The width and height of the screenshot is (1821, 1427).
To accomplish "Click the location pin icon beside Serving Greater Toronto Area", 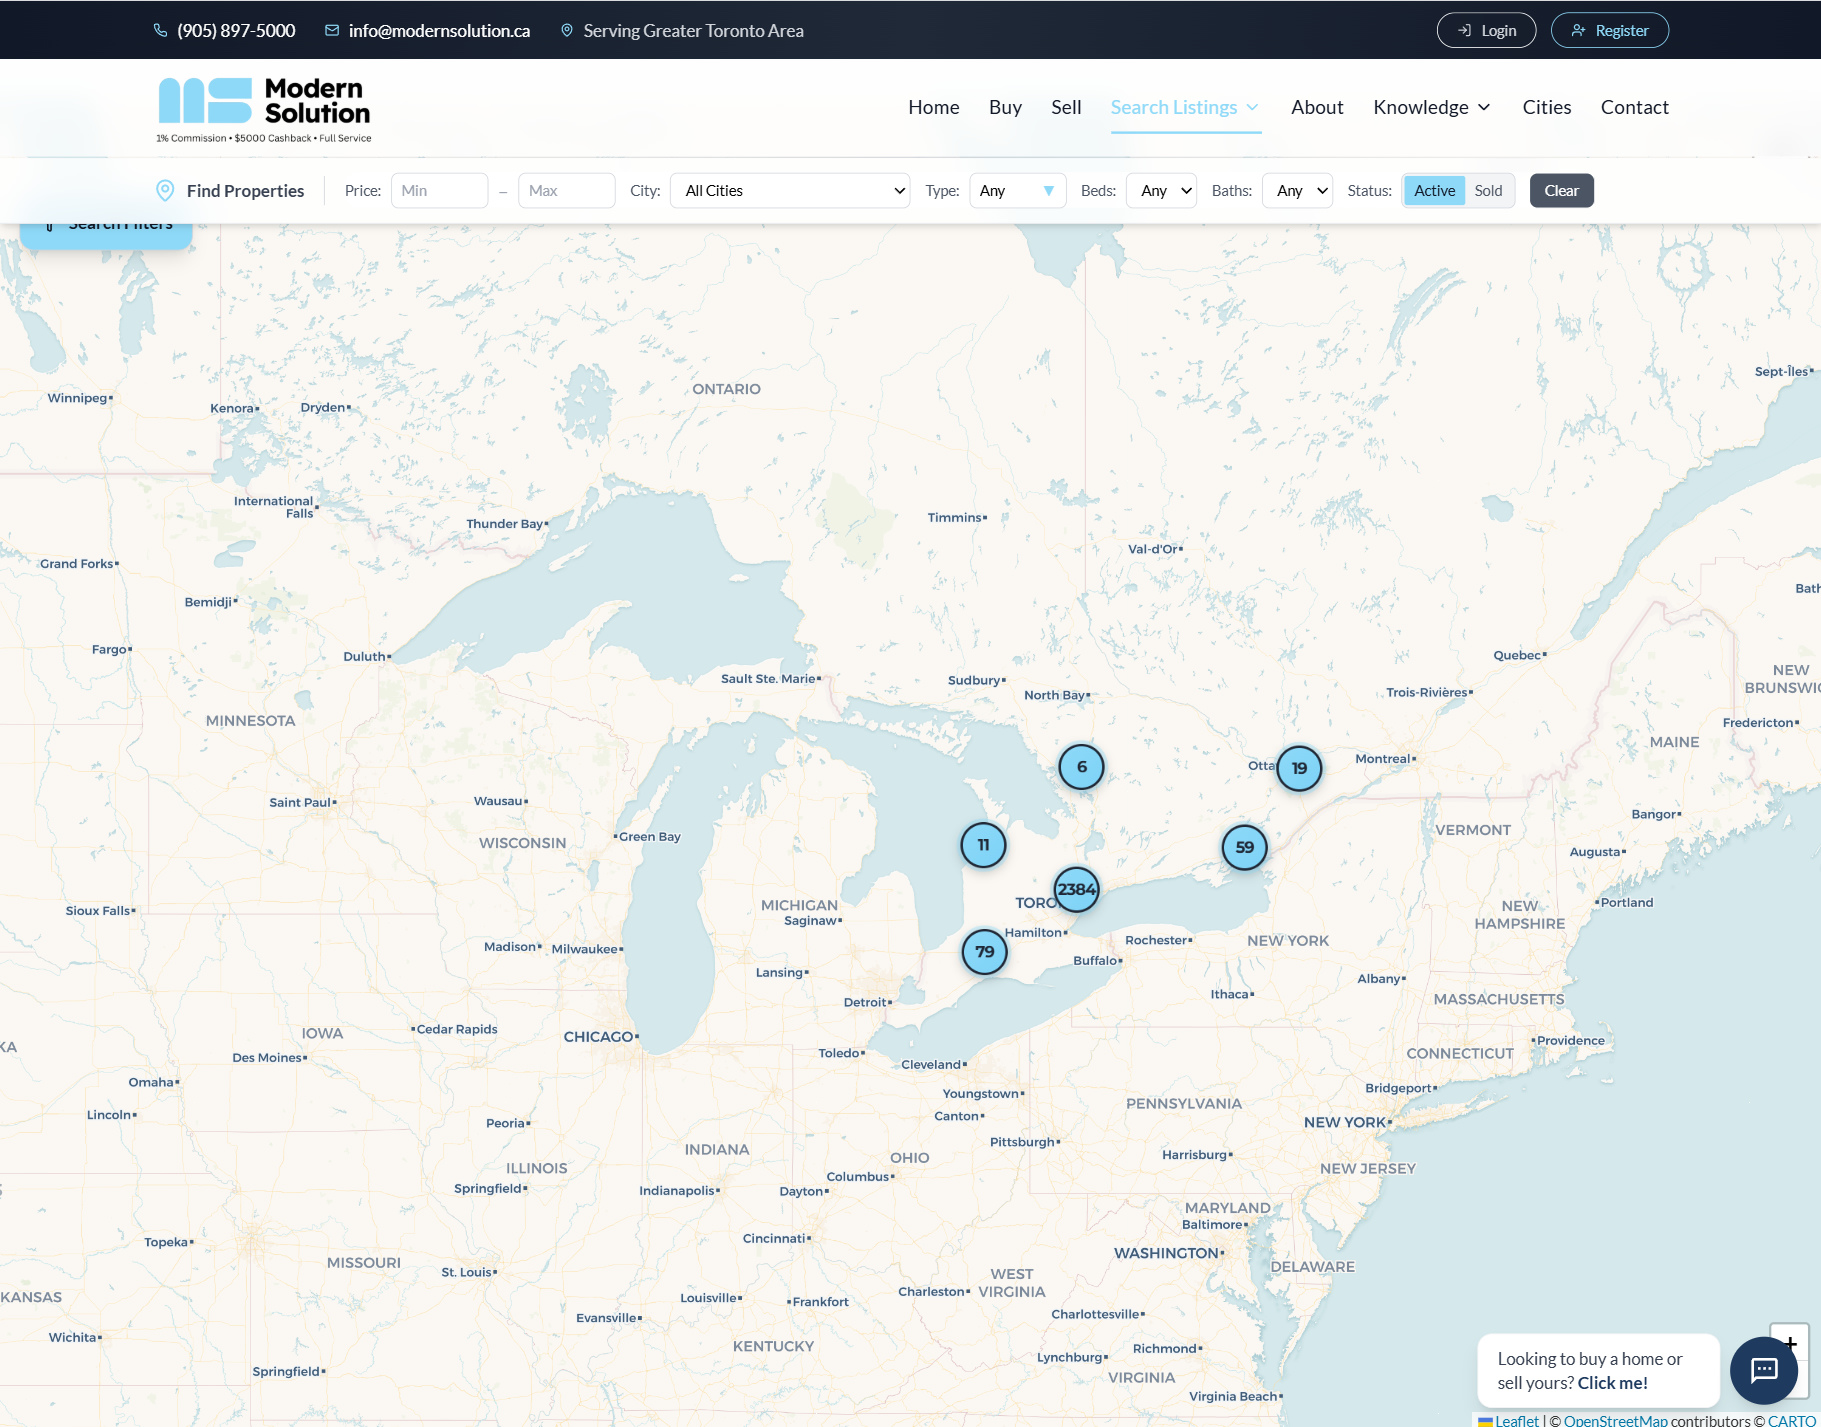I will click(x=567, y=30).
